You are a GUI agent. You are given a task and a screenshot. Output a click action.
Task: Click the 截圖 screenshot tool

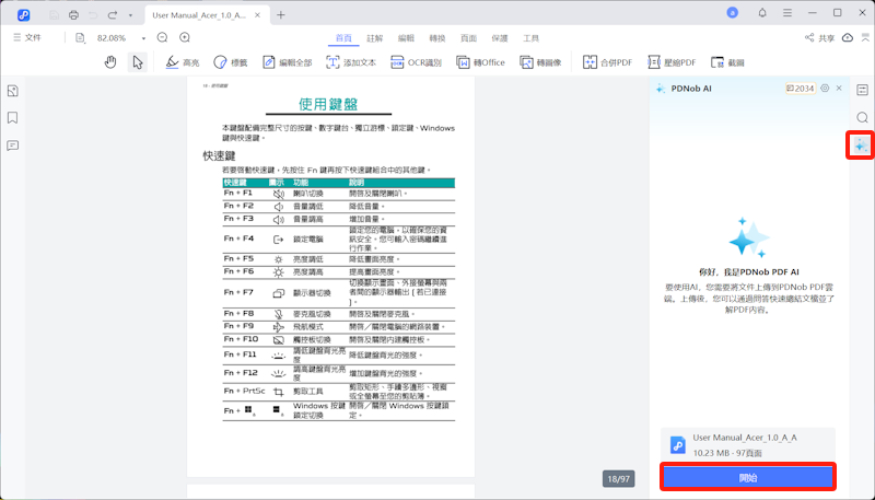pyautogui.click(x=728, y=62)
